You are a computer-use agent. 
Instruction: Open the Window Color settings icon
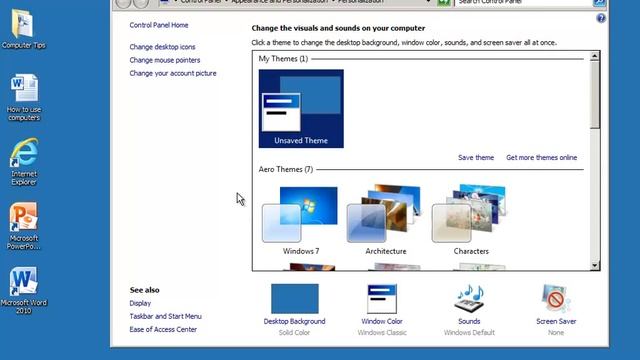click(382, 299)
